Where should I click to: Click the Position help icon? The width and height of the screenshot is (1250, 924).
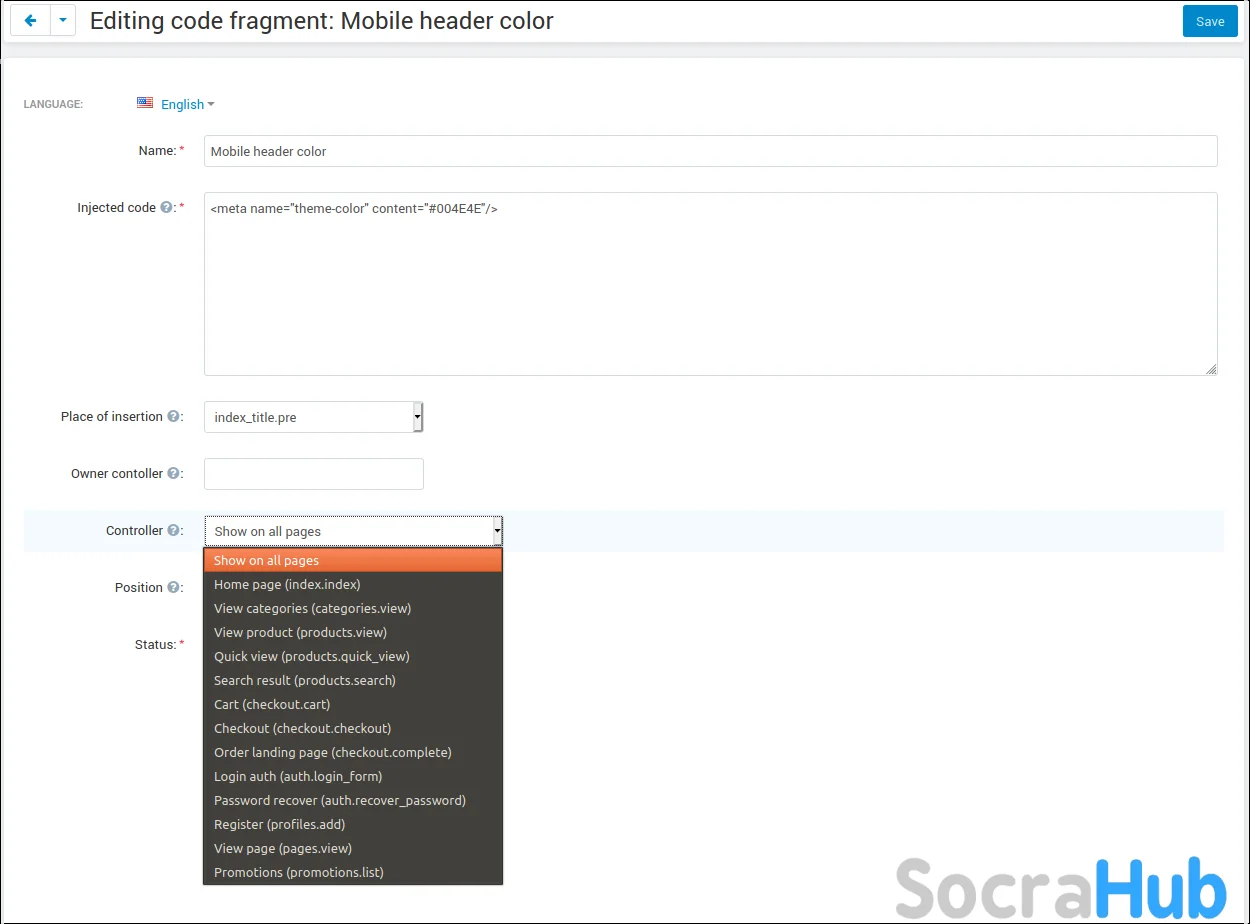173,588
